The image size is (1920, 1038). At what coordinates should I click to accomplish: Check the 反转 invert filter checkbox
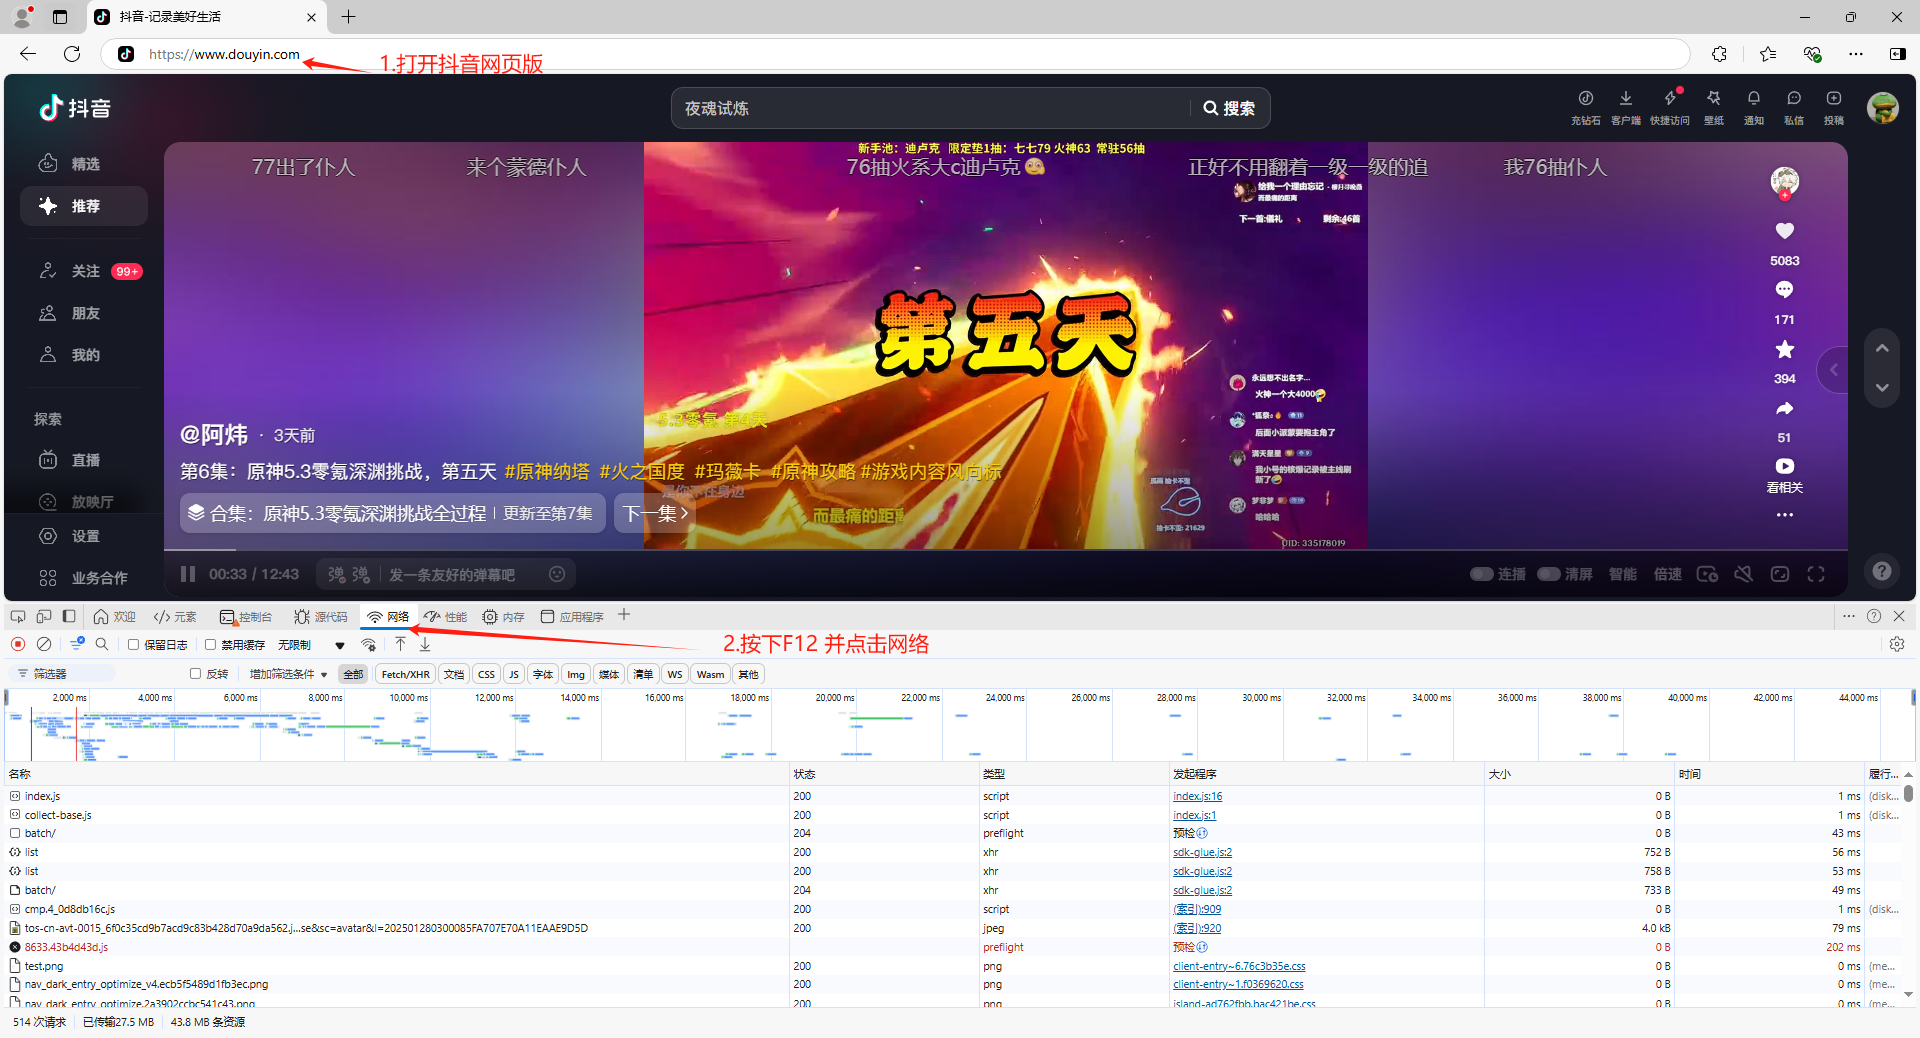point(195,674)
